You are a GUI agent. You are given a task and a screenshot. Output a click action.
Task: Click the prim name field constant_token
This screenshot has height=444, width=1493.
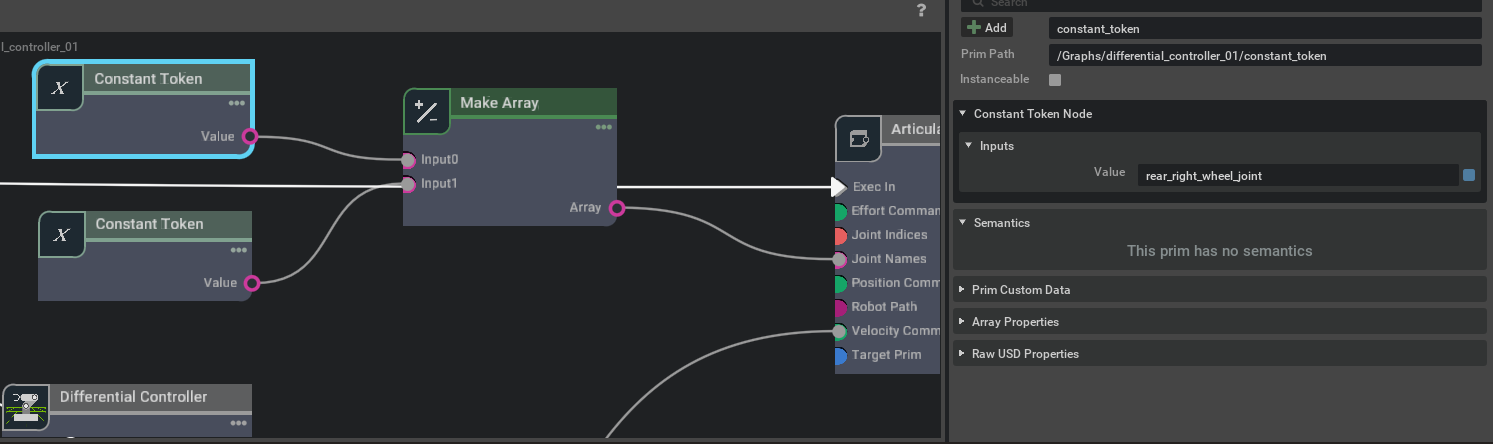[x=1265, y=29]
